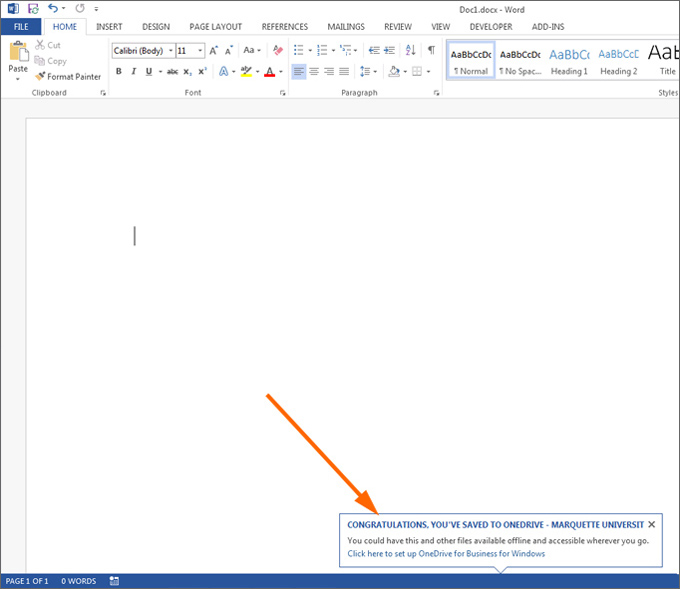680x589 pixels.
Task: Click the Save icon in Quick Access
Action: (32, 8)
